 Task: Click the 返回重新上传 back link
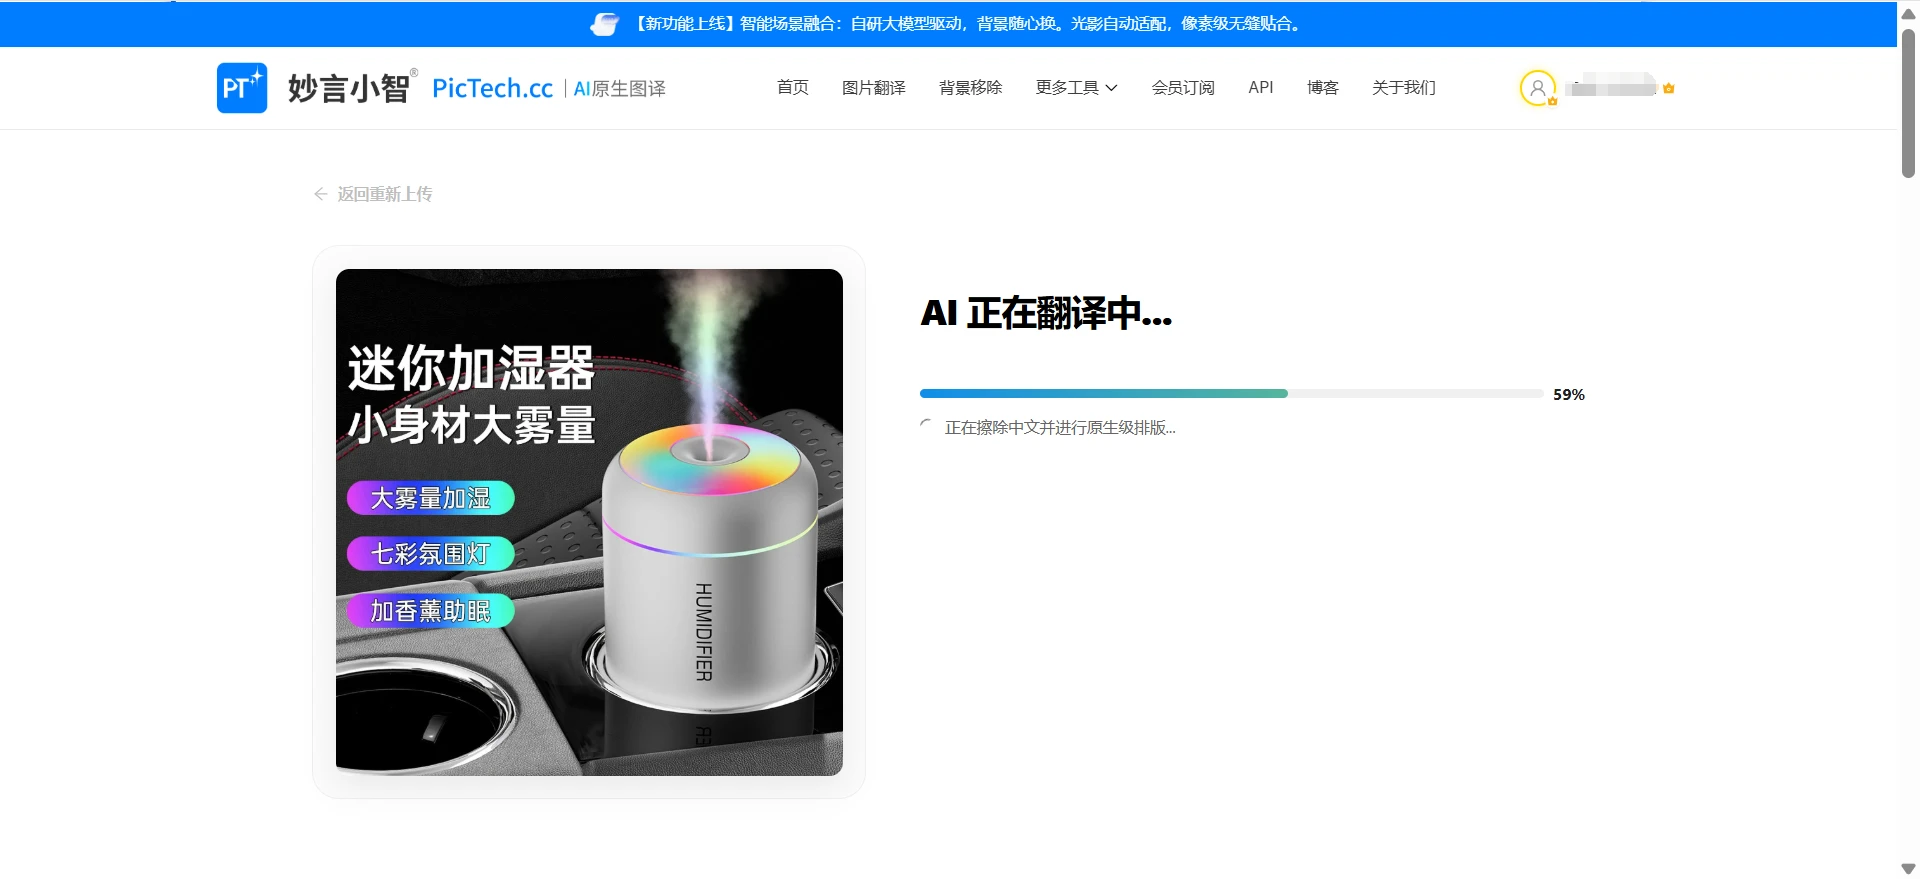click(373, 194)
